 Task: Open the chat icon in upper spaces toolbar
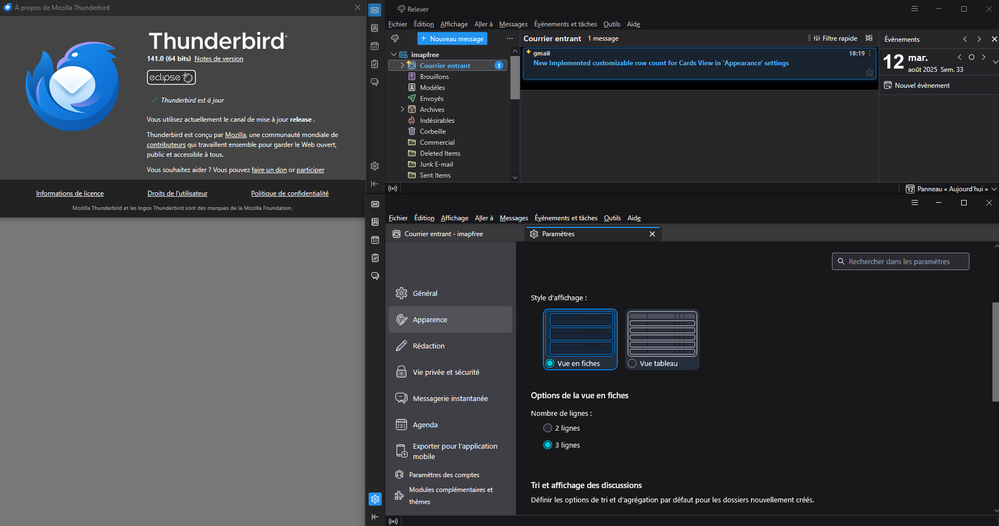[374, 82]
